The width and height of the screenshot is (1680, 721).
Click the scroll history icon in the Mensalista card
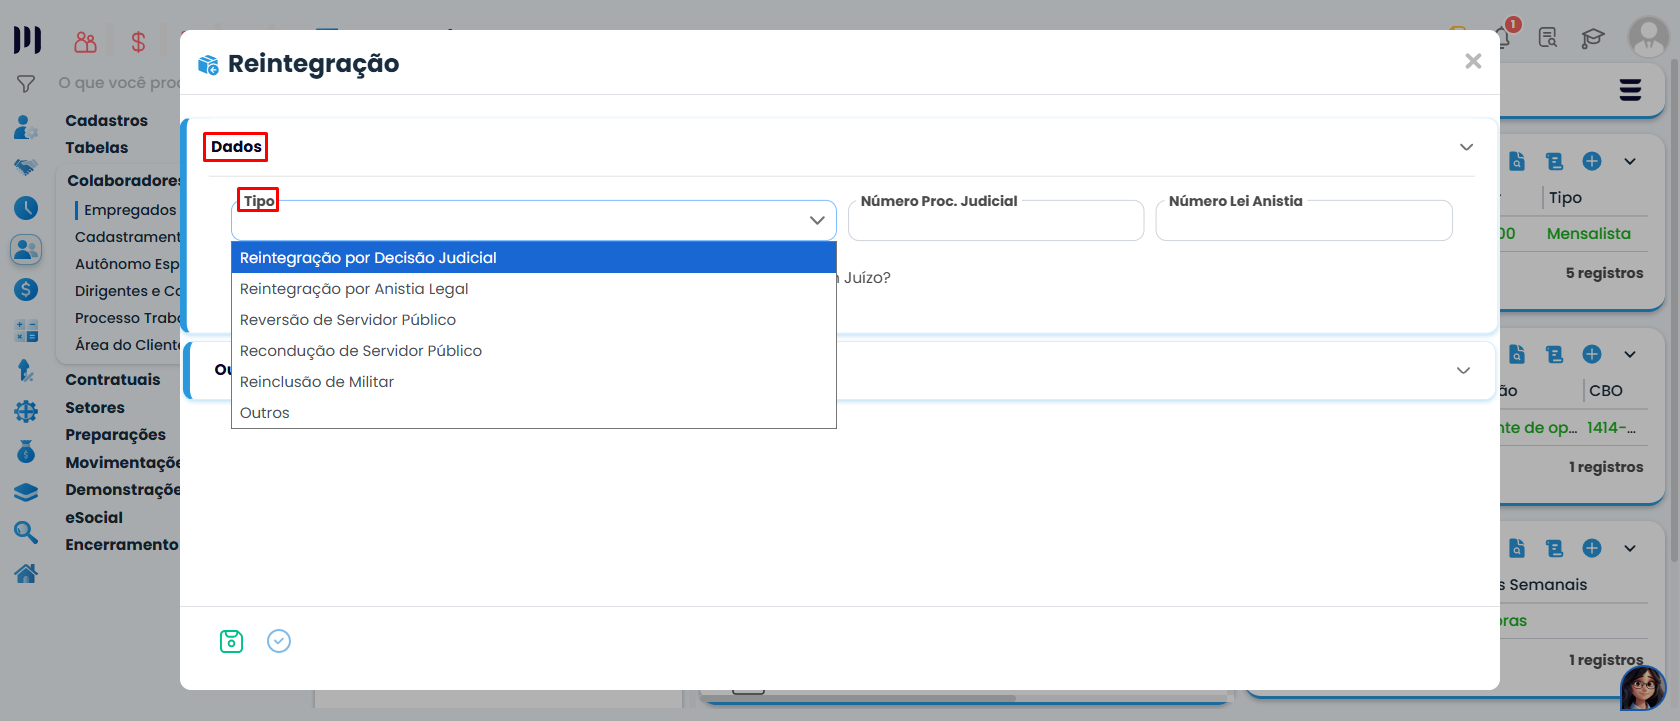[1554, 161]
